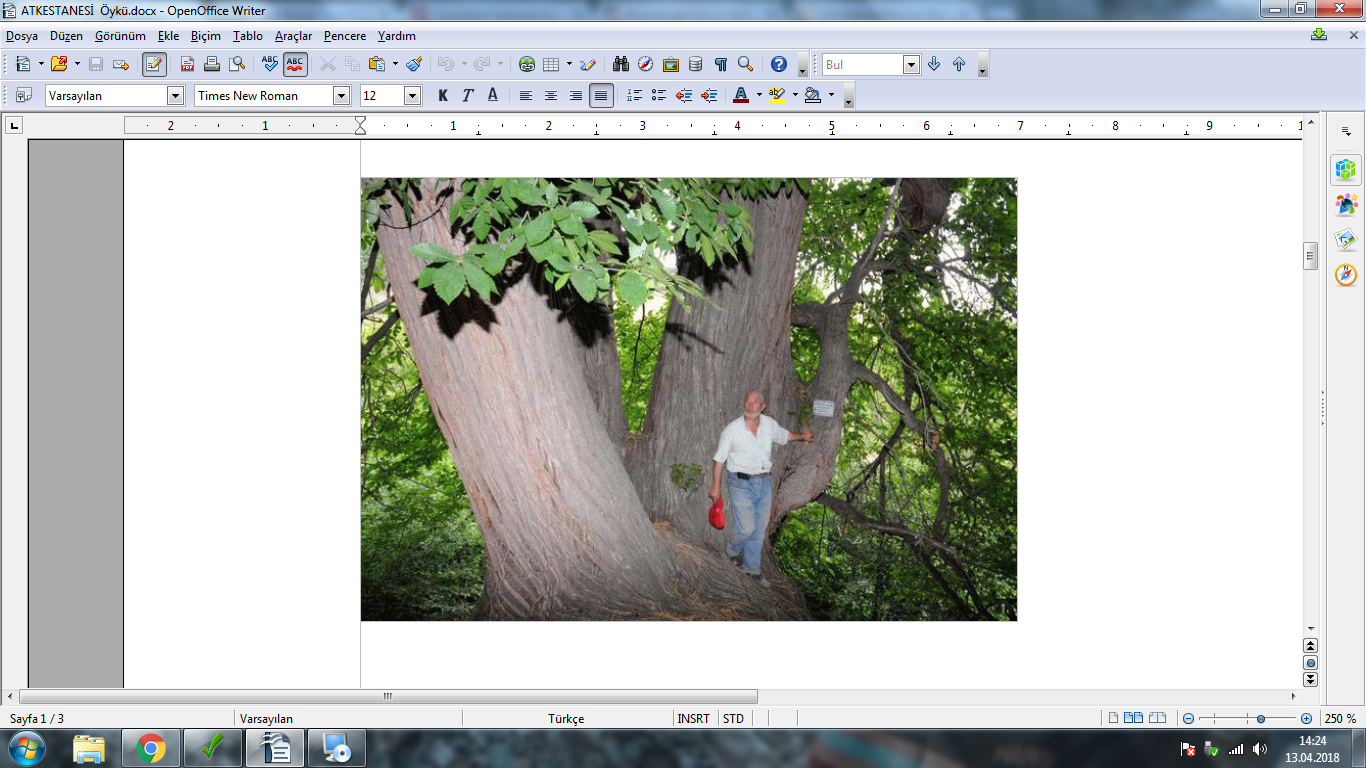Open Times New Roman font dropdown
The height and width of the screenshot is (768, 1366).
[x=342, y=95]
